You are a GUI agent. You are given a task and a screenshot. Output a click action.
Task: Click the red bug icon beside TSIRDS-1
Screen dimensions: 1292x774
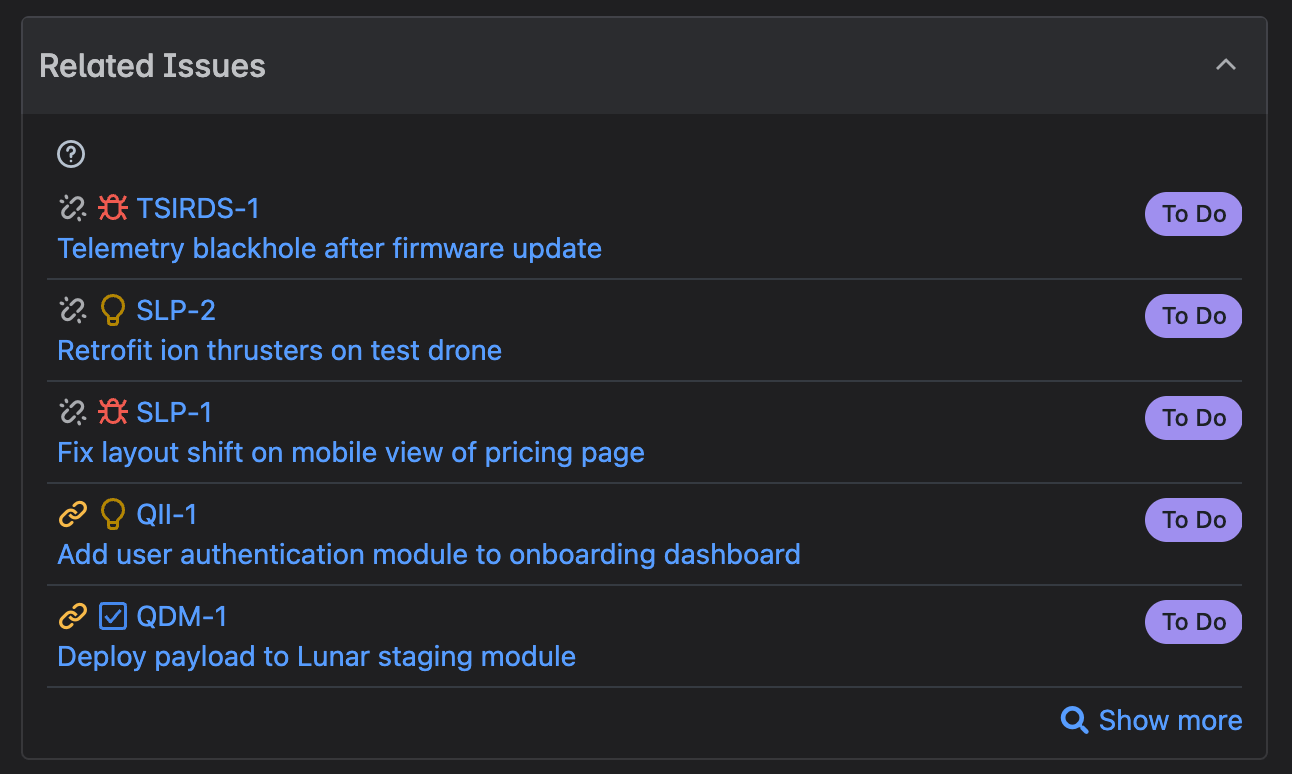pyautogui.click(x=113, y=208)
